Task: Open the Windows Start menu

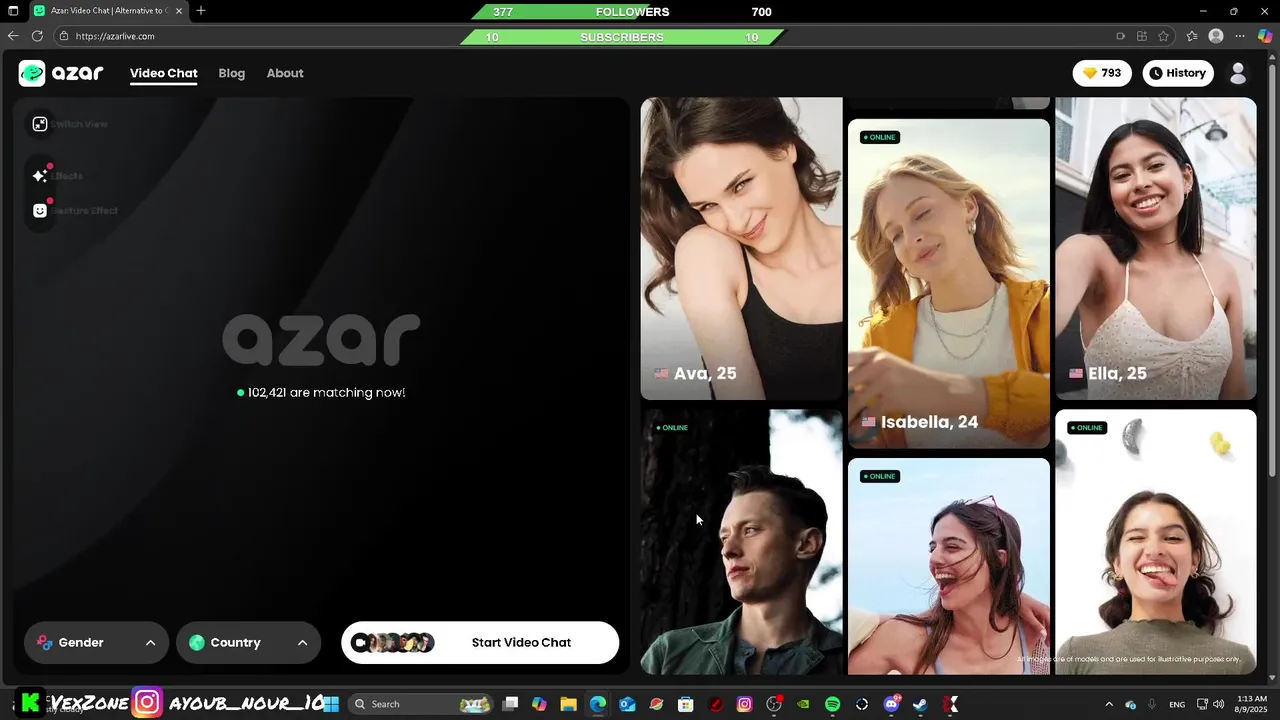Action: (331, 704)
